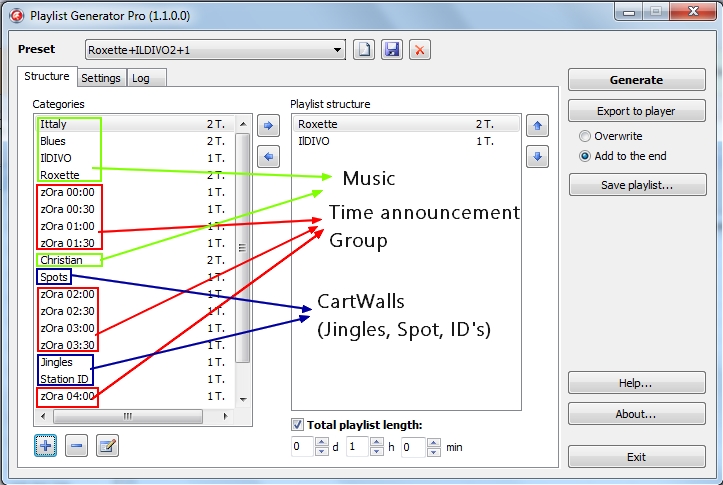Select the Station ID category
Viewport: 723px width, 485px height.
(135, 379)
